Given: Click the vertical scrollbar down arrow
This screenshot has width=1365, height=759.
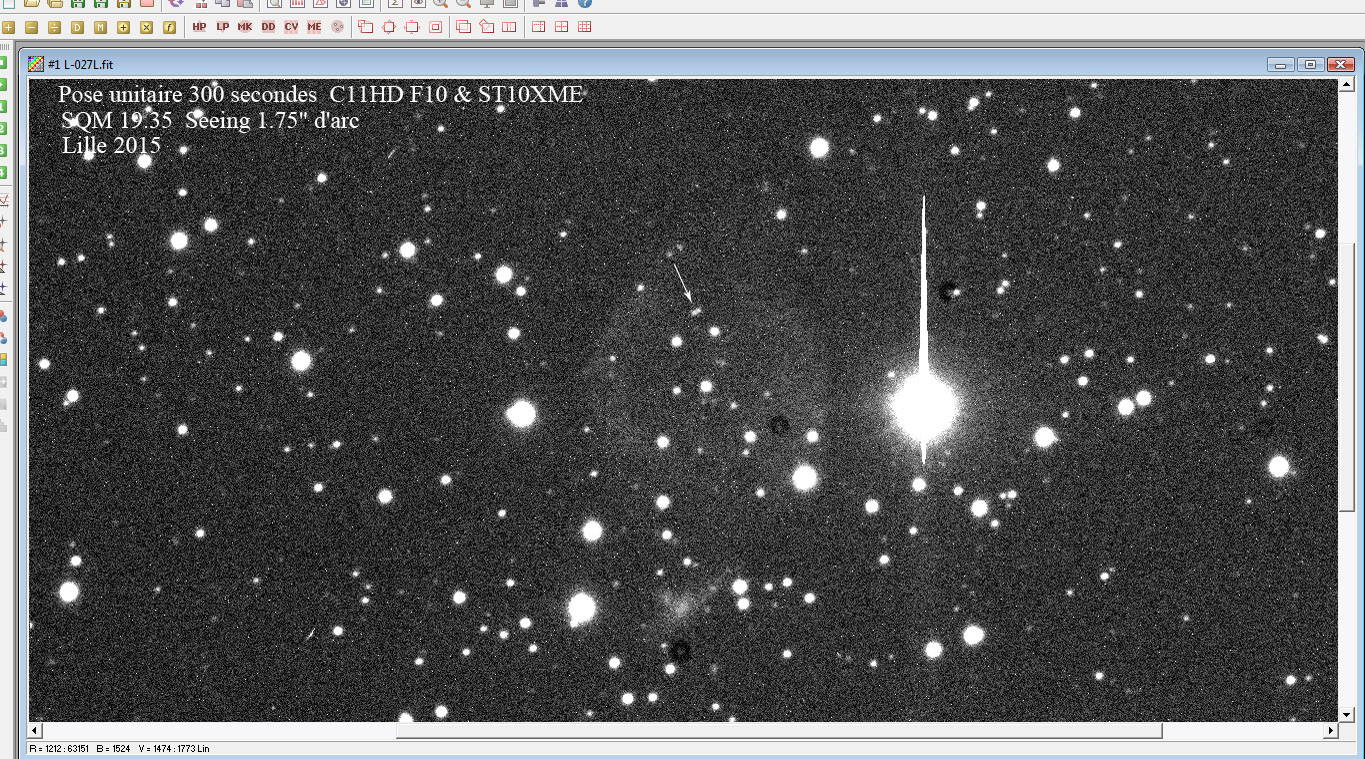Looking at the screenshot, I should coord(1346,714).
